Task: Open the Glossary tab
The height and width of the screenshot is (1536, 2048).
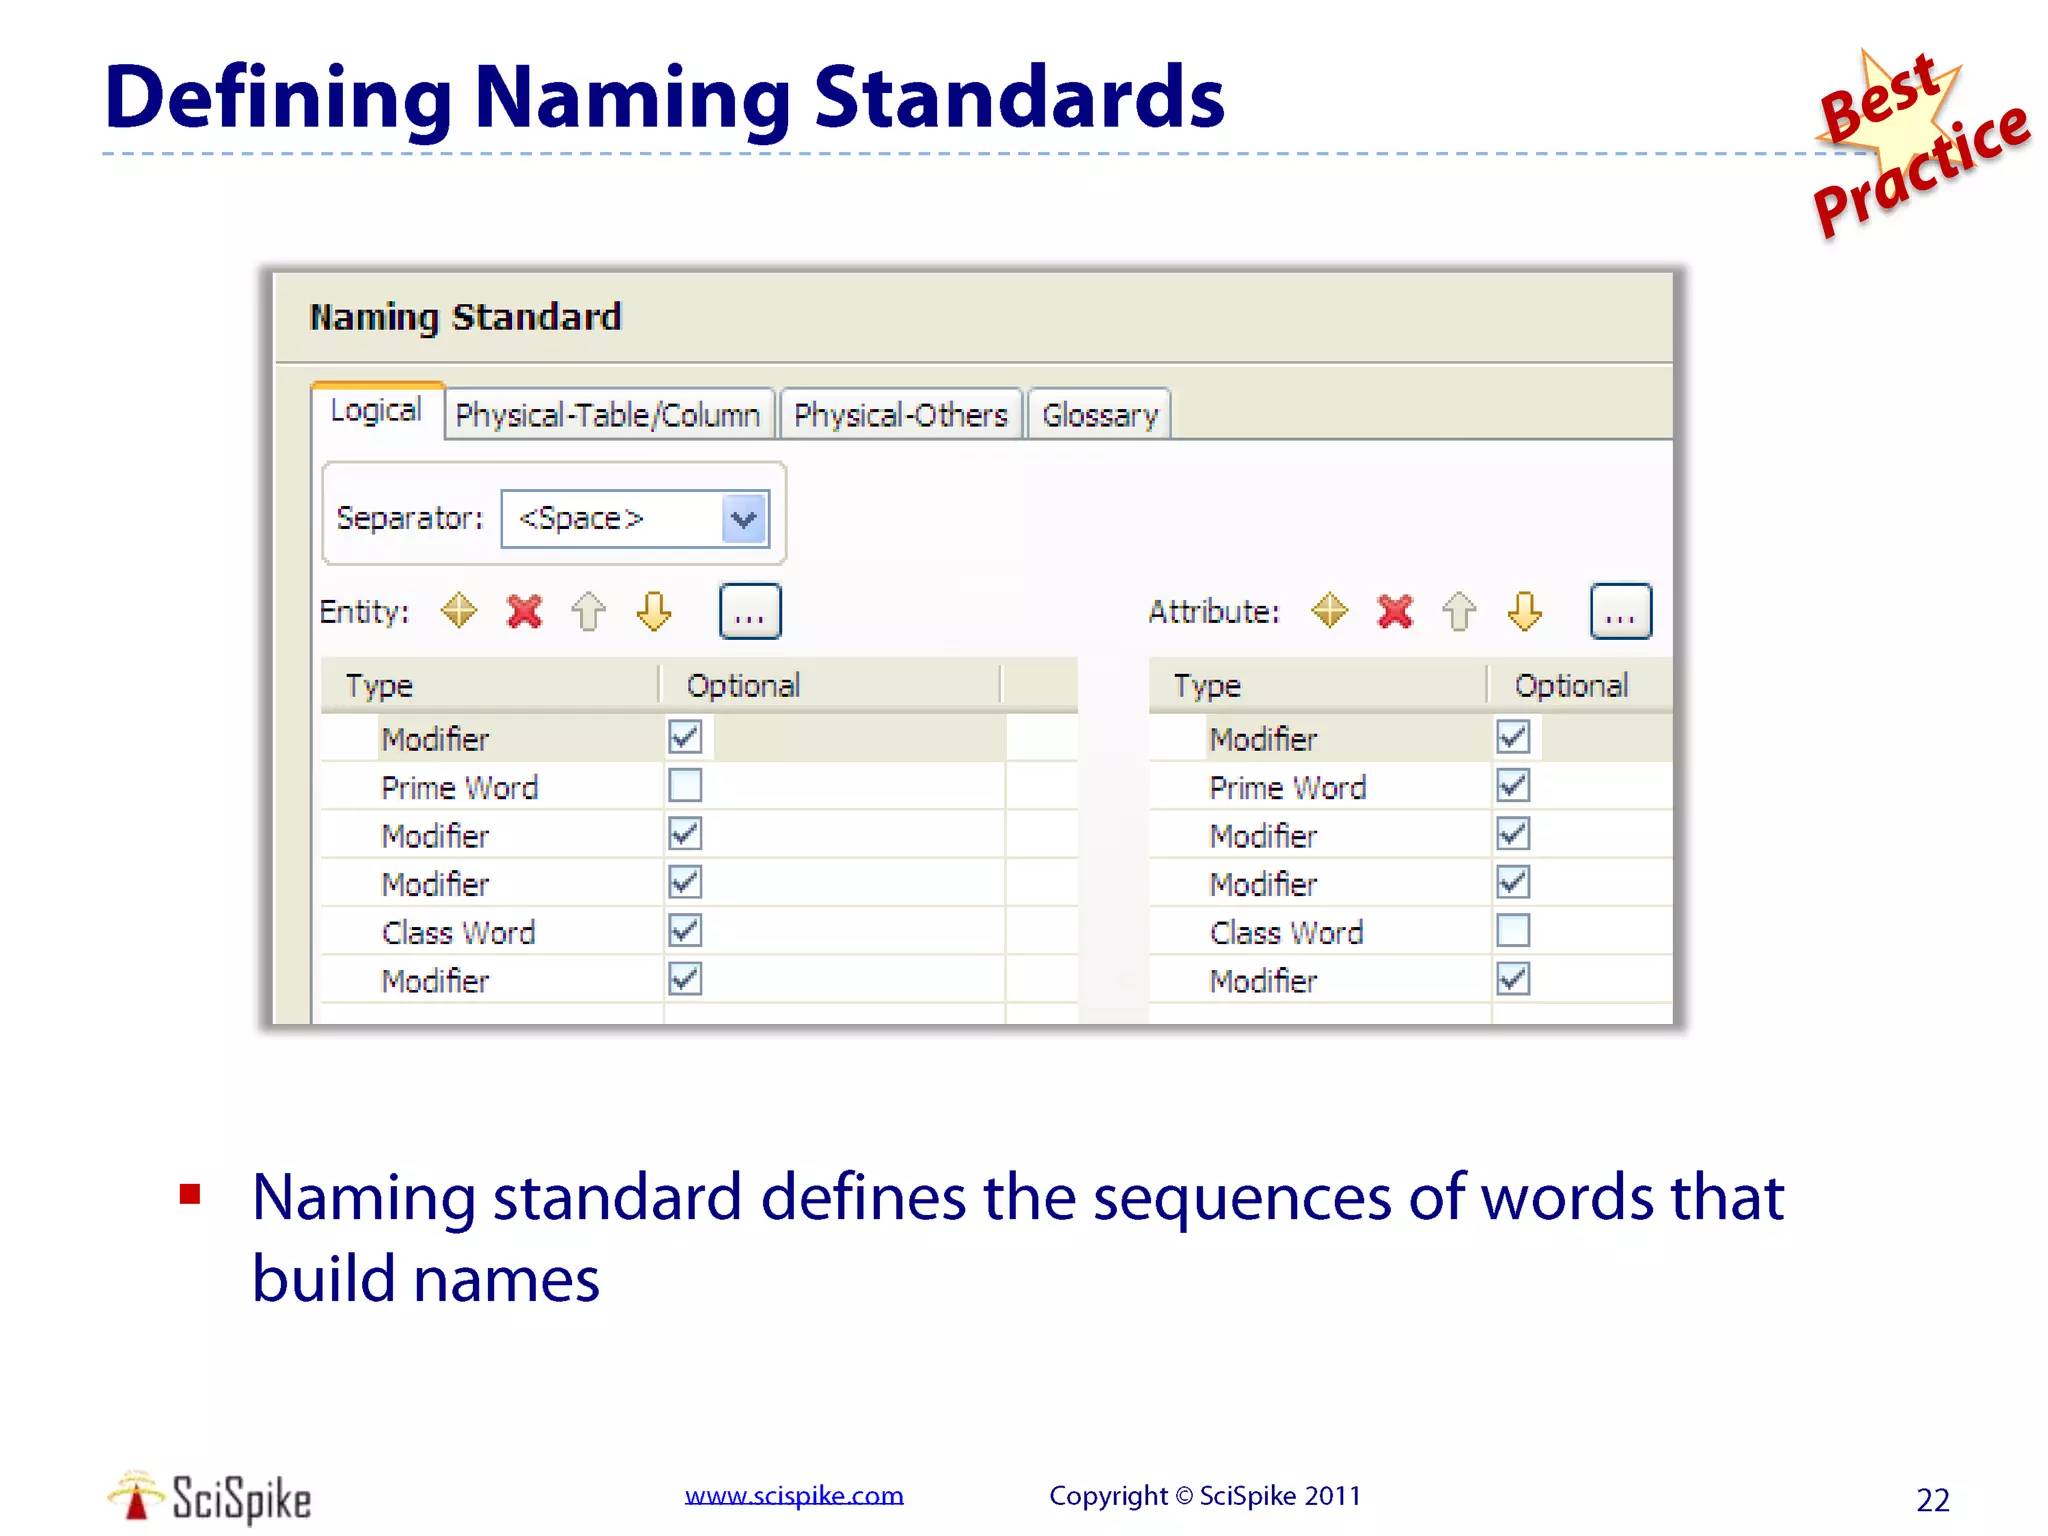Action: [1099, 415]
